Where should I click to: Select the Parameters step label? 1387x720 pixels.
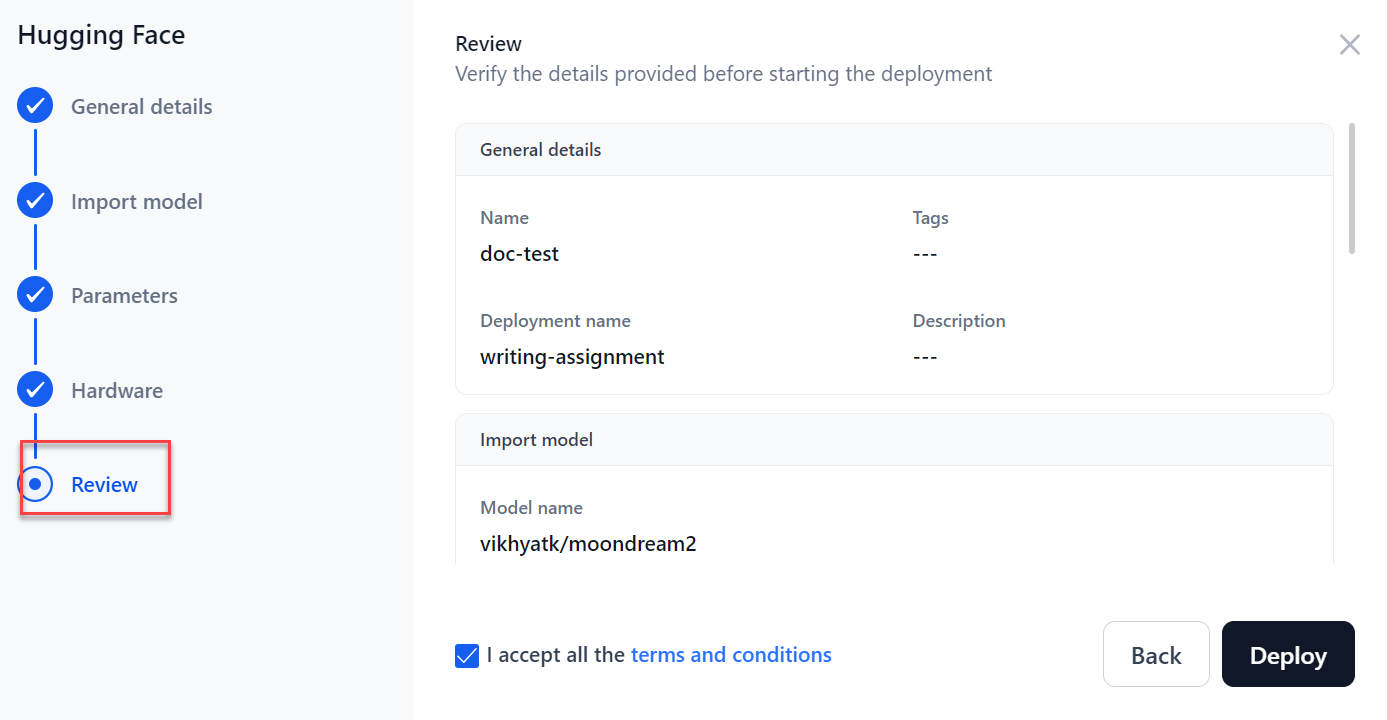point(124,296)
